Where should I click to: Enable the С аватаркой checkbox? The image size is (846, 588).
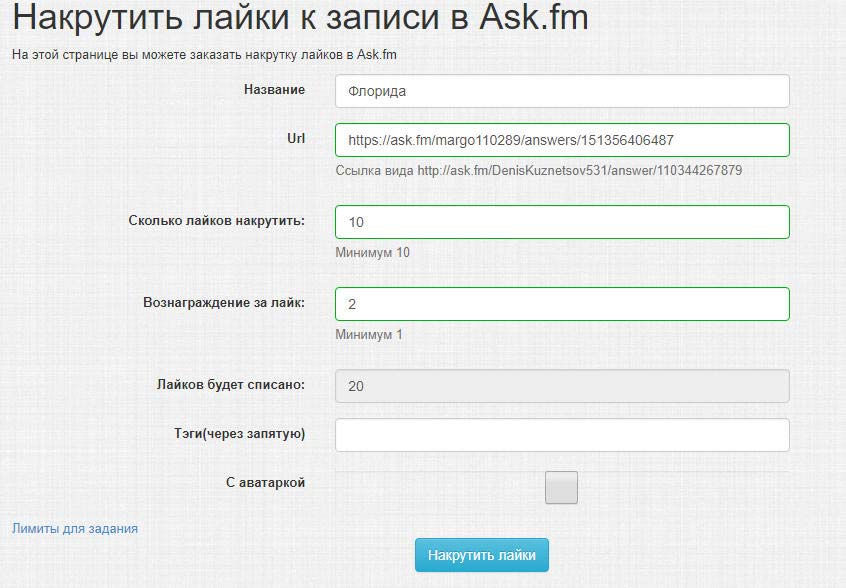pos(561,487)
